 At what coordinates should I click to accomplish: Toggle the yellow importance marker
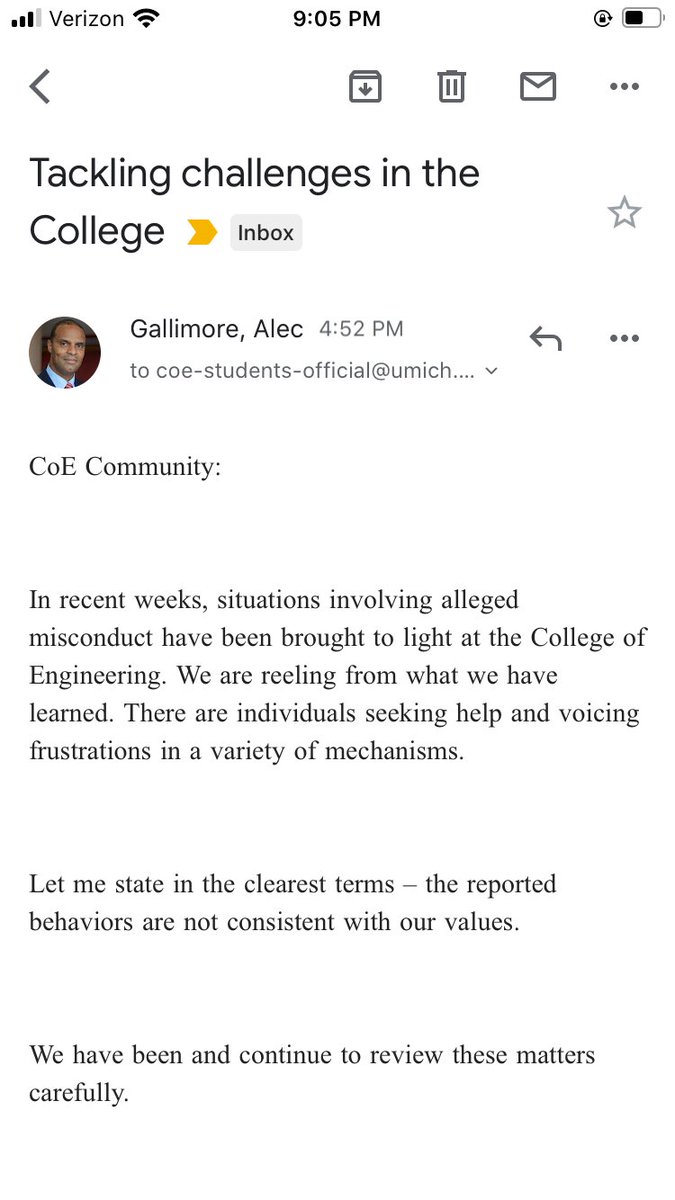(202, 233)
